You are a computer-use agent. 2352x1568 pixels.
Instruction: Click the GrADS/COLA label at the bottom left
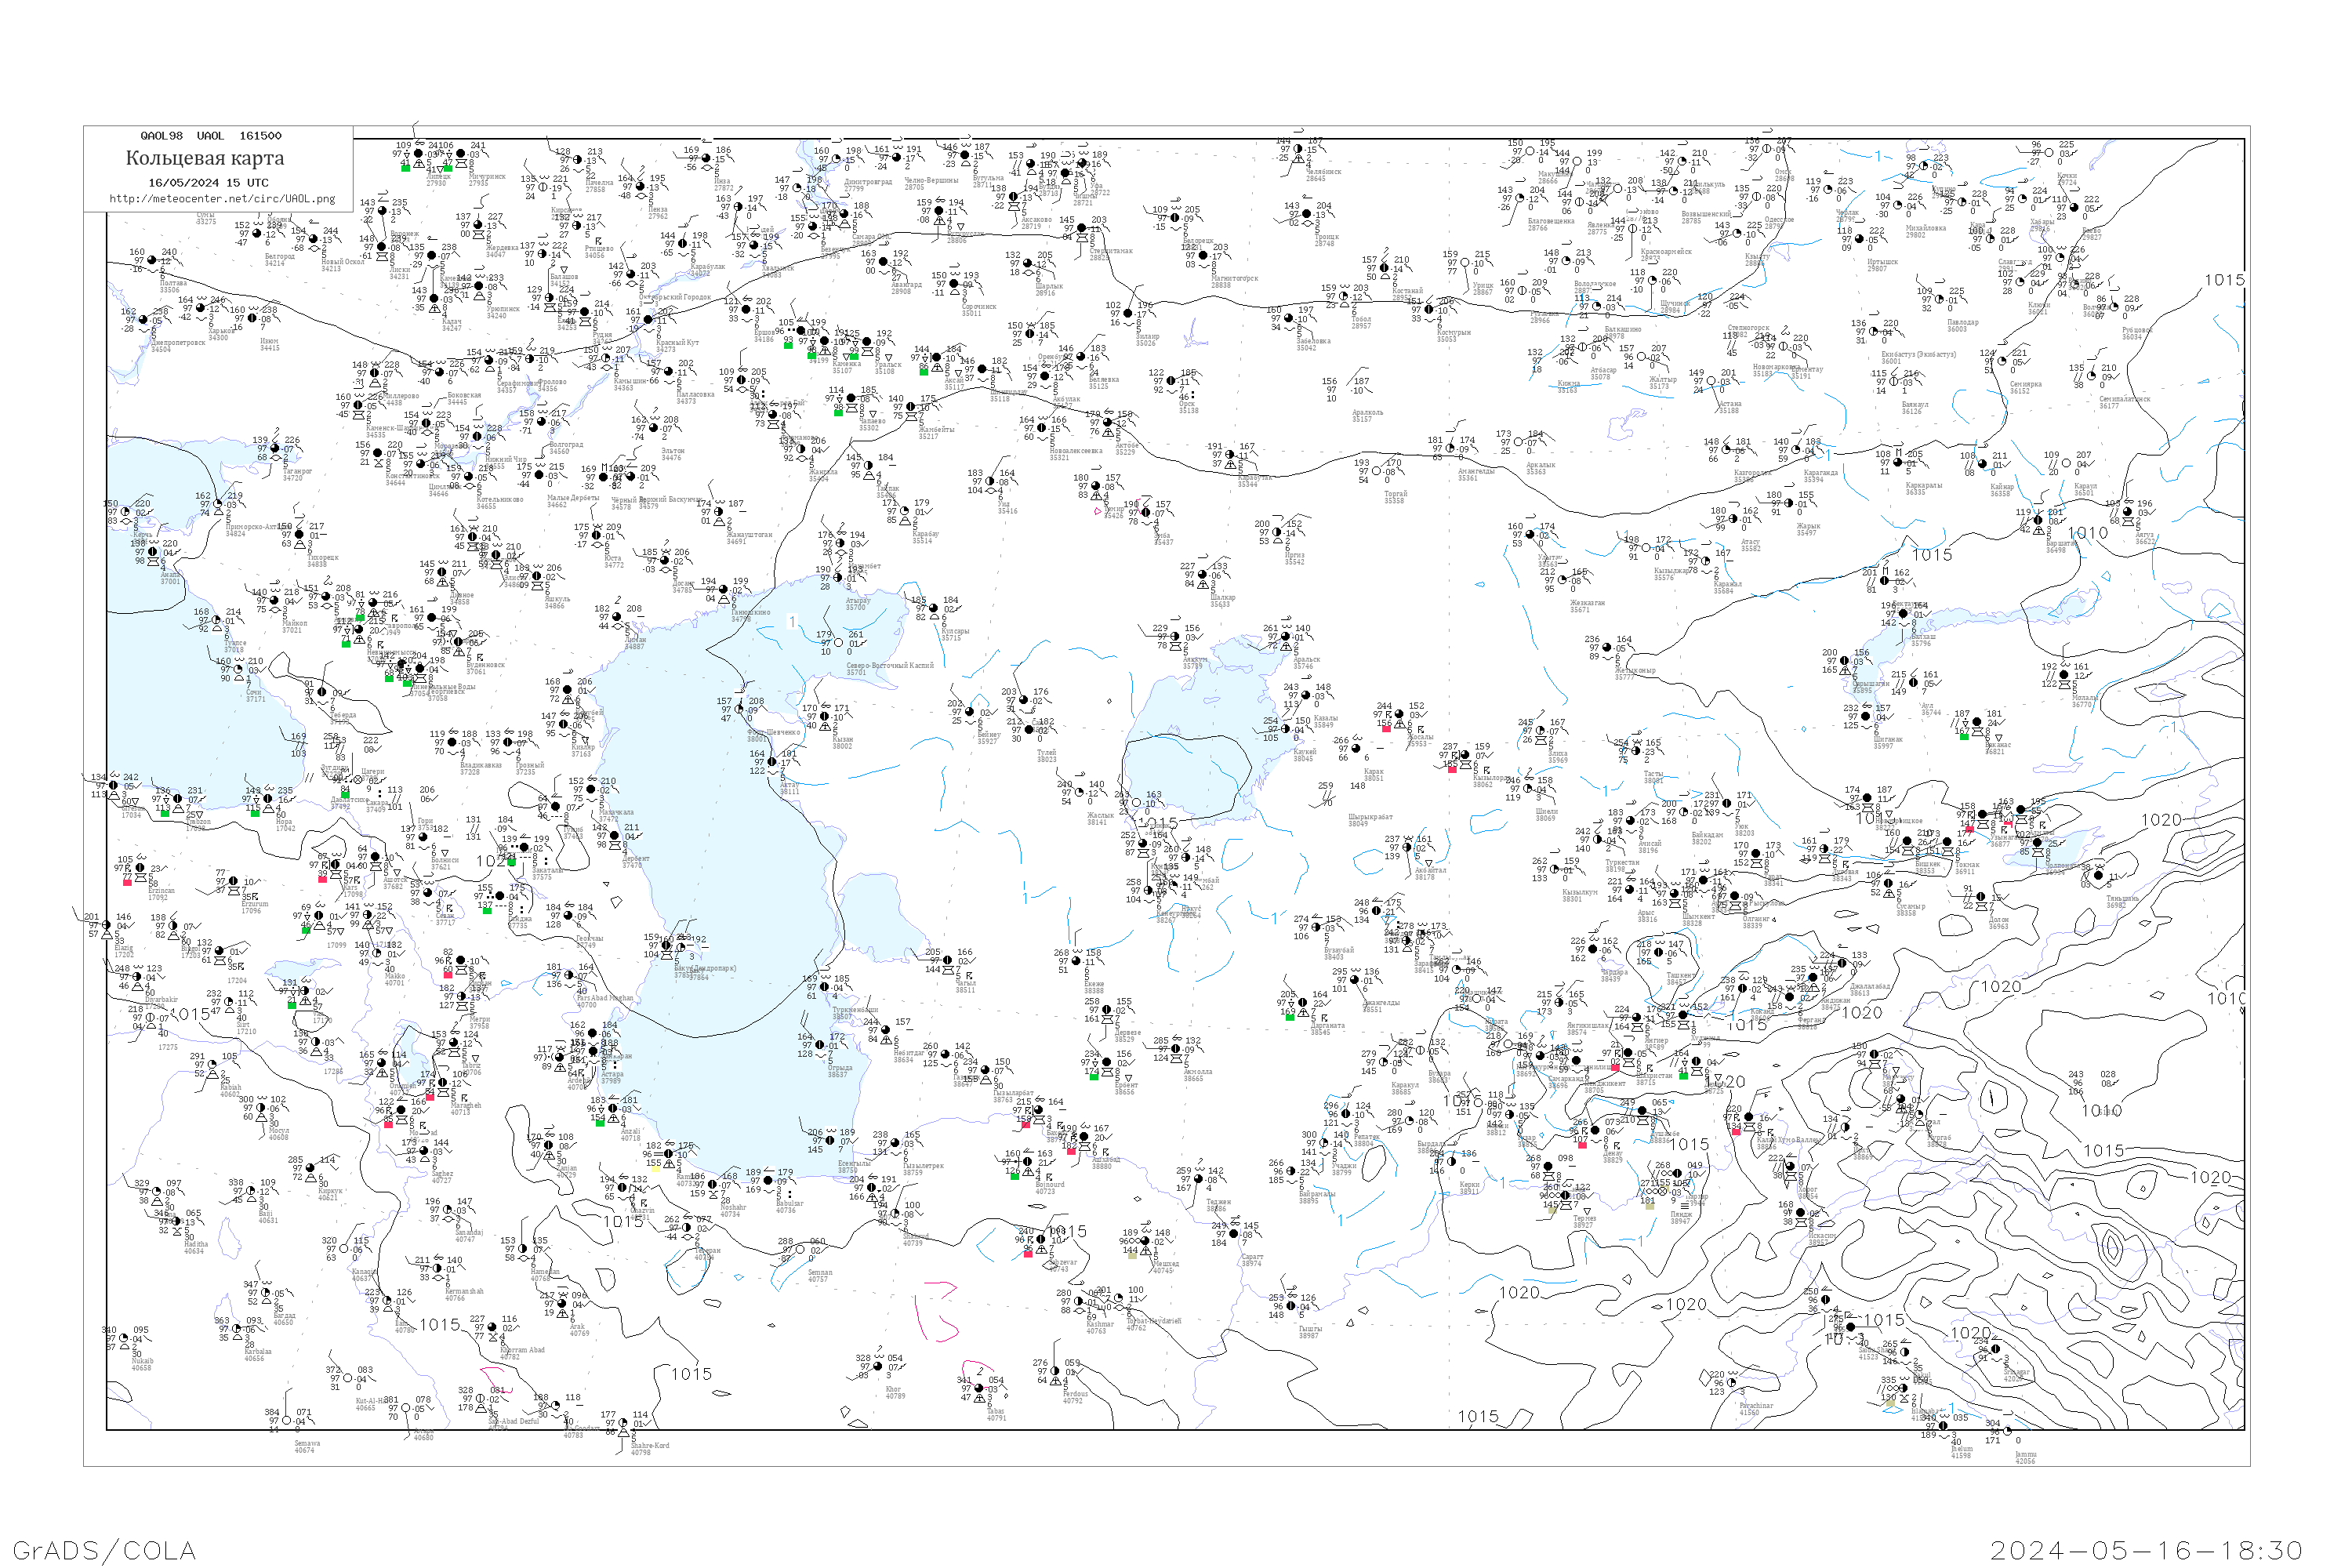click(x=103, y=1550)
